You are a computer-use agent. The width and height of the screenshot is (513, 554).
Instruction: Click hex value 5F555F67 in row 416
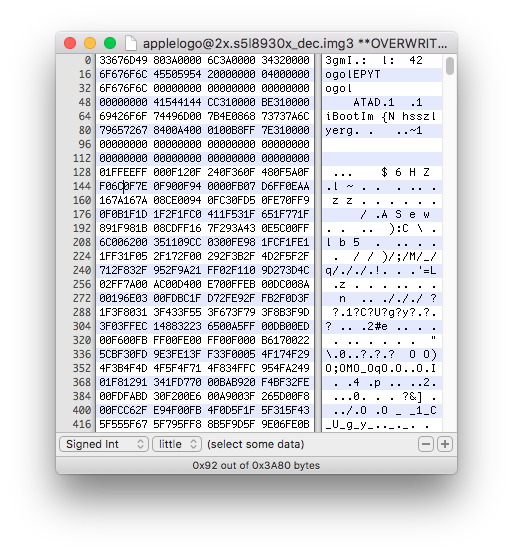(x=123, y=424)
